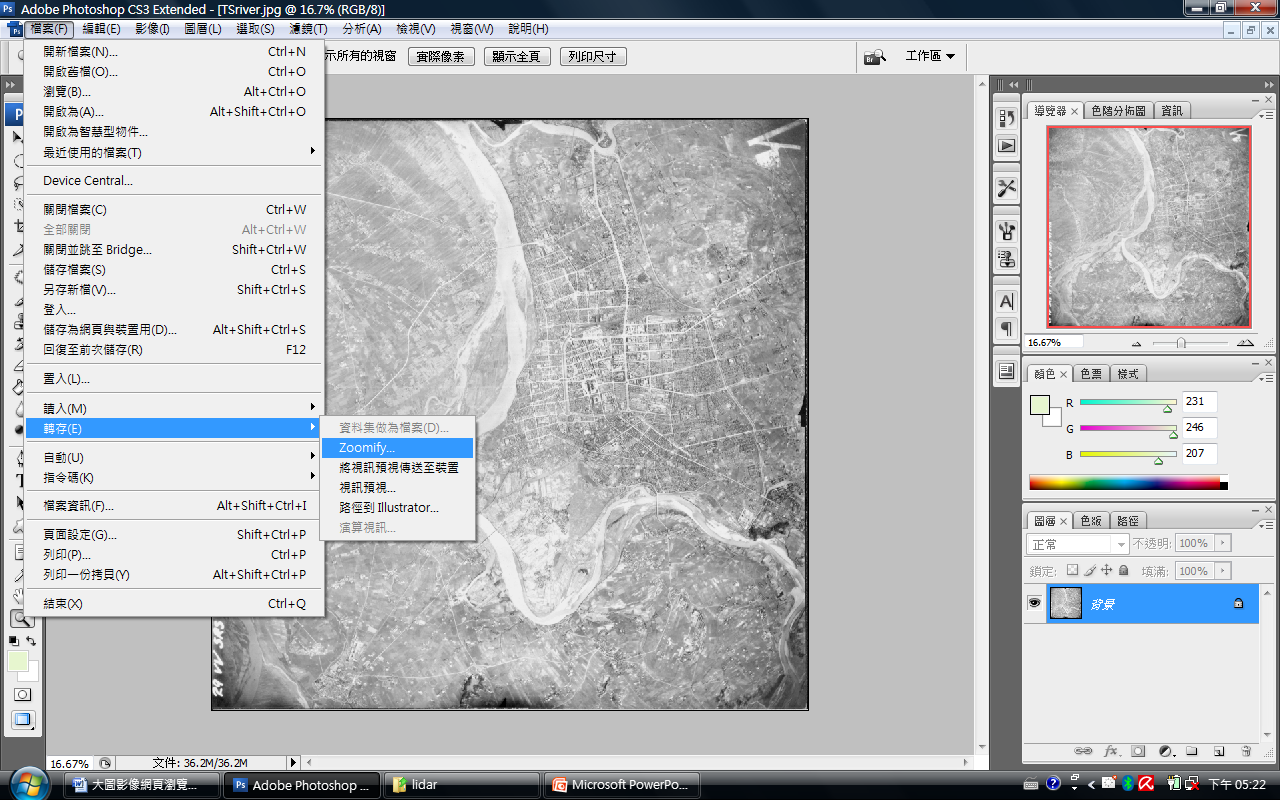Expand the opacity 不透明 arrow flyout
The height and width of the screenshot is (800, 1280).
(x=1222, y=543)
